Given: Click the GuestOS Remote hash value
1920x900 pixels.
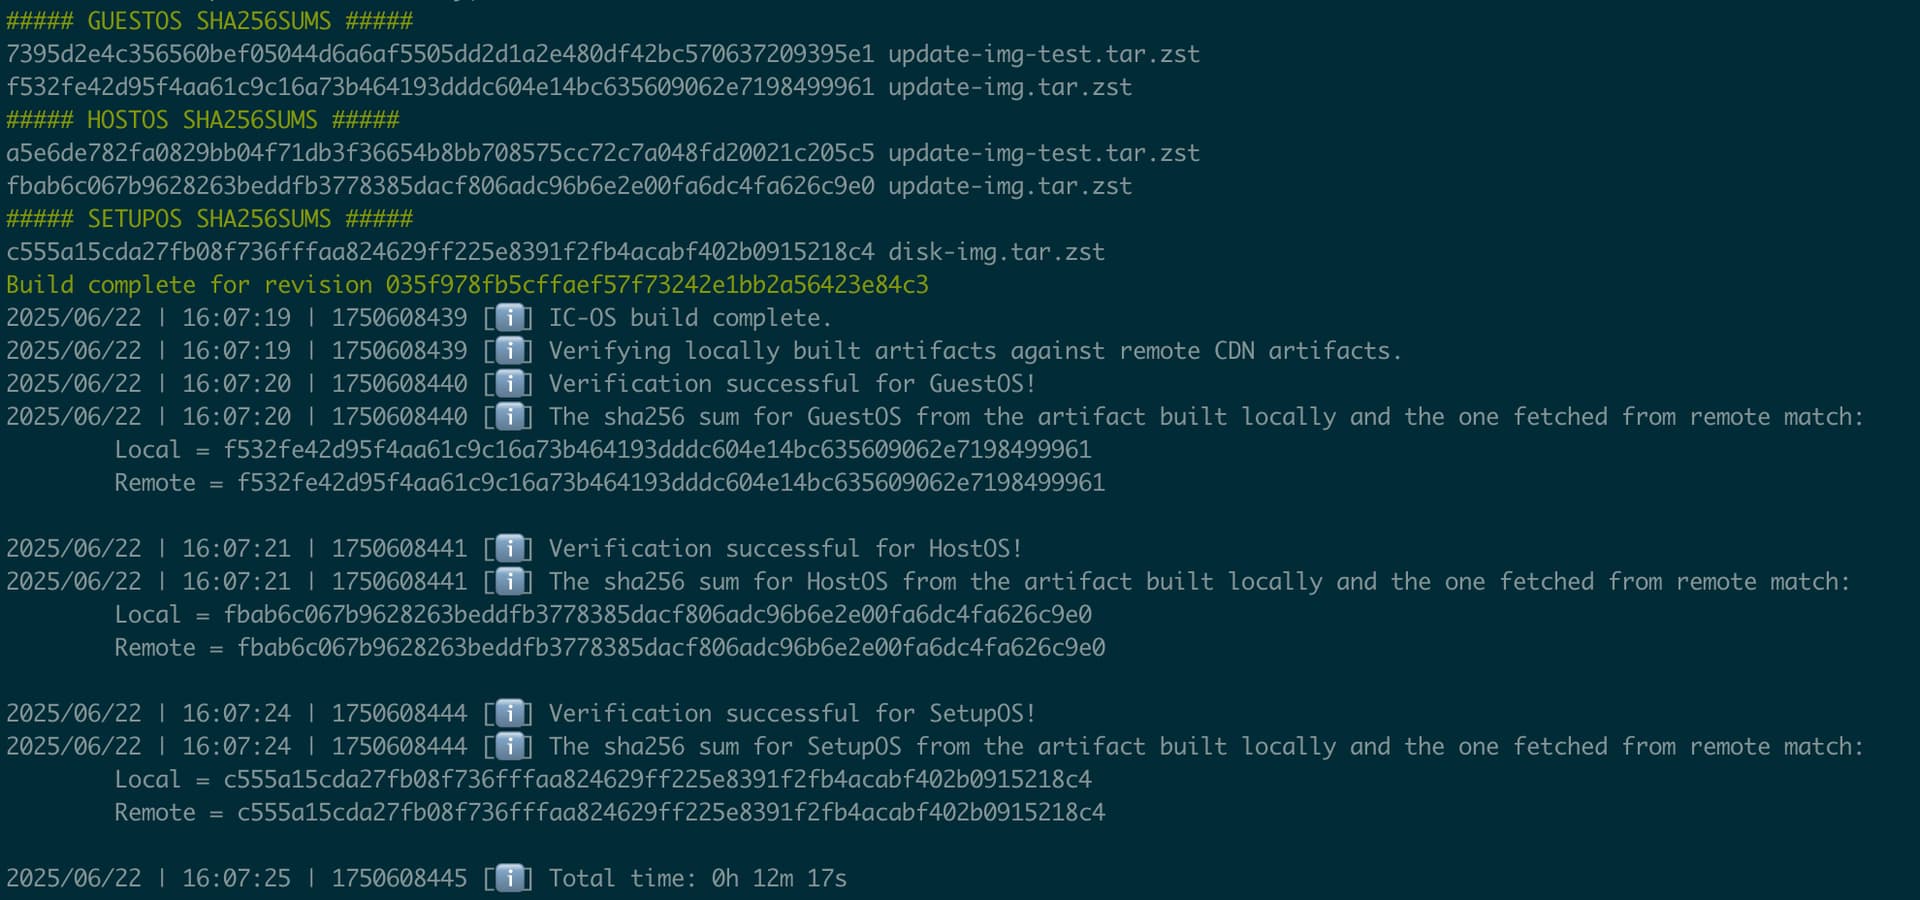Looking at the screenshot, I should click(671, 483).
